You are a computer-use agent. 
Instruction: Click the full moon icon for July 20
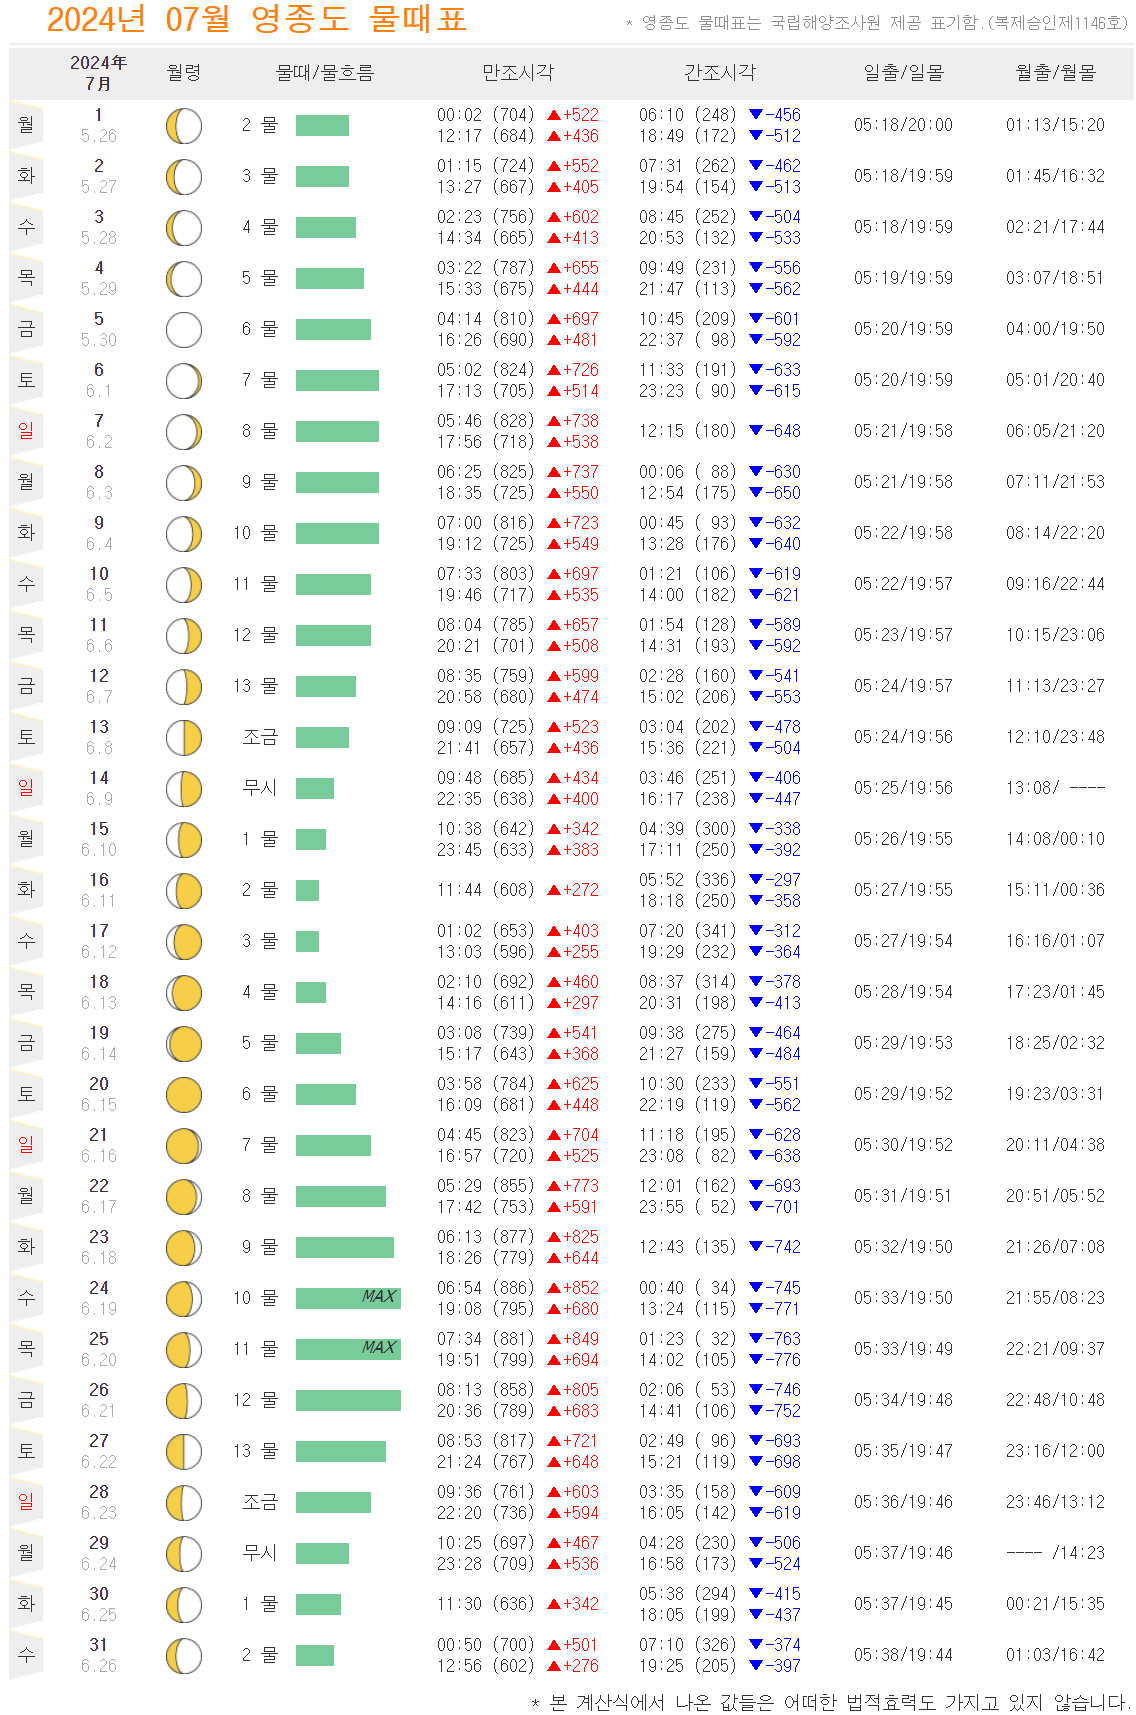(x=184, y=1095)
